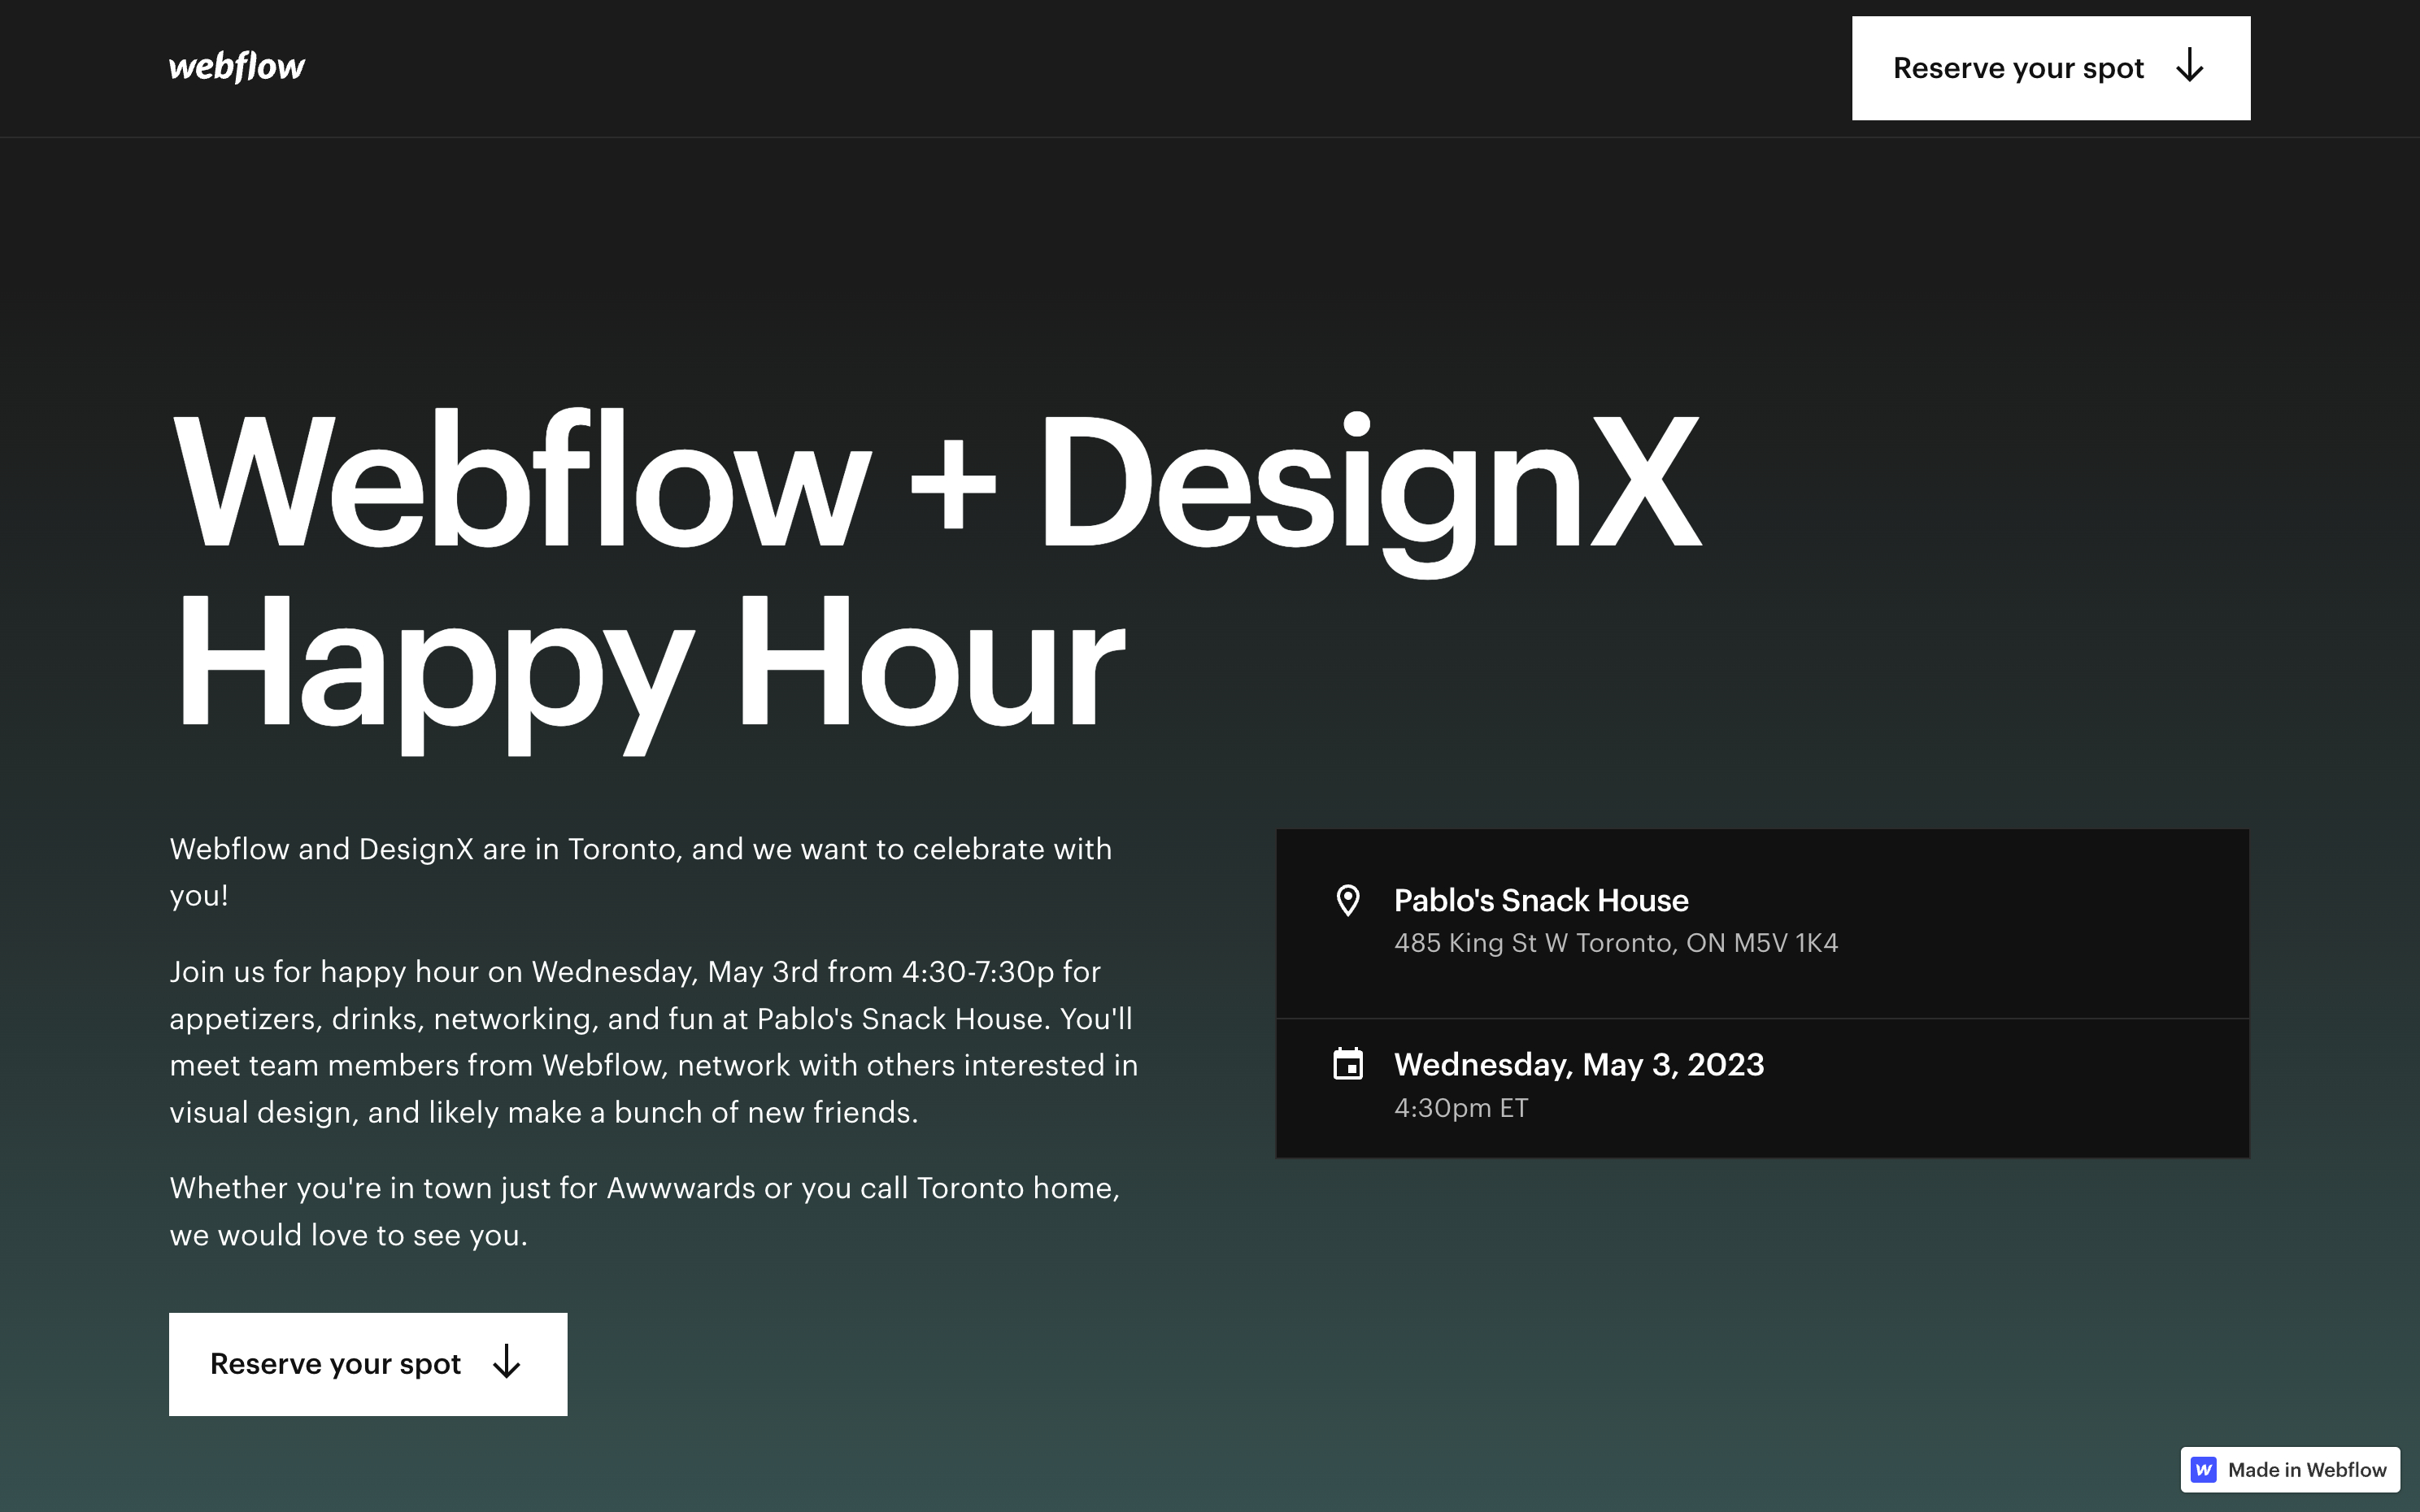Select the Pablo's Snack House venue name

[x=1541, y=900]
